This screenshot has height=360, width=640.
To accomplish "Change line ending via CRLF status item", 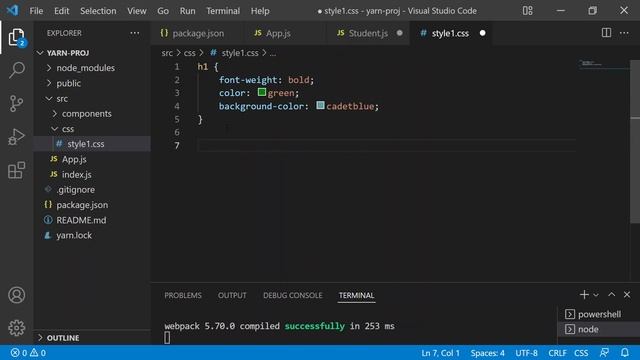I will (x=557, y=353).
